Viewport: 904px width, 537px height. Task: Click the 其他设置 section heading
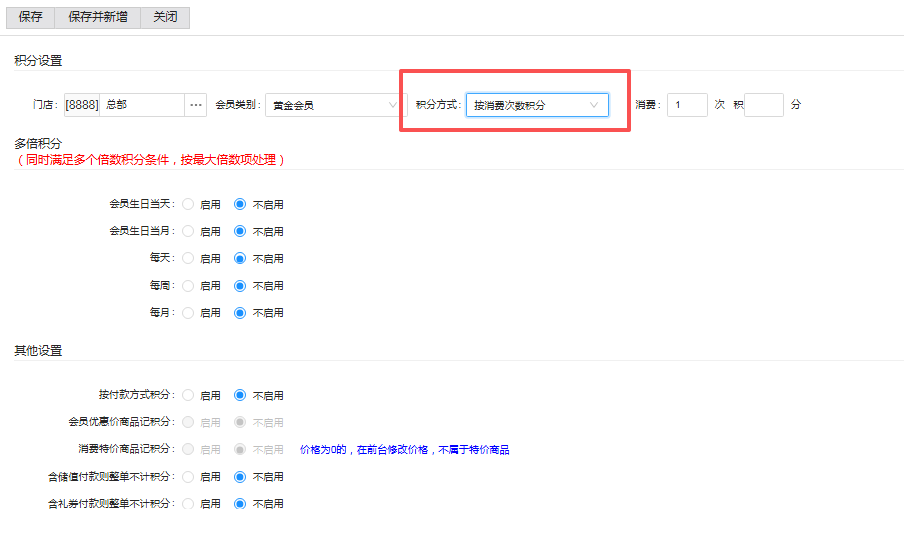(38, 351)
